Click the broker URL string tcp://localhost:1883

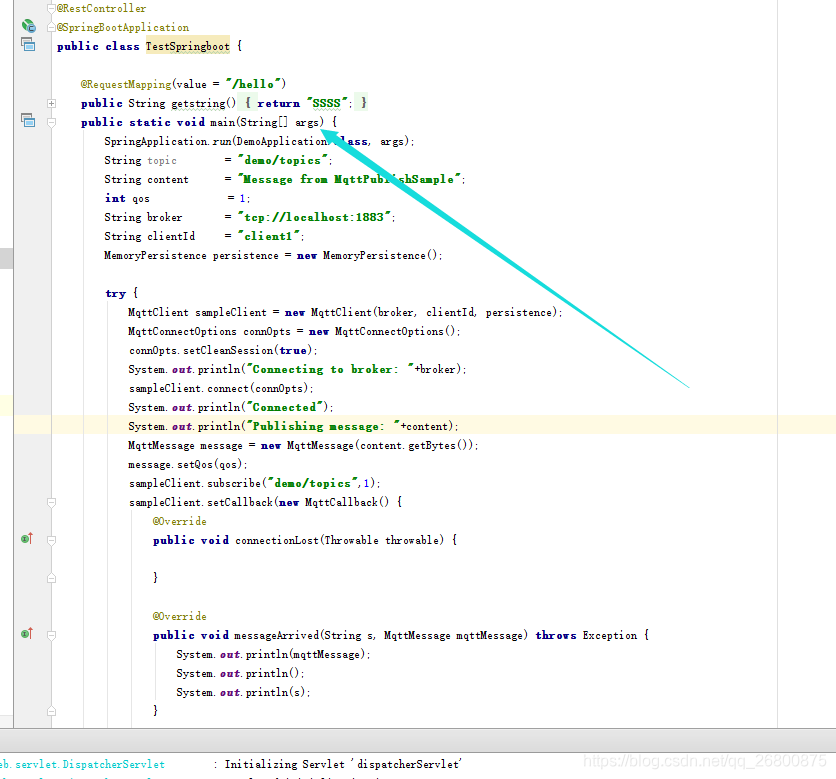point(317,217)
